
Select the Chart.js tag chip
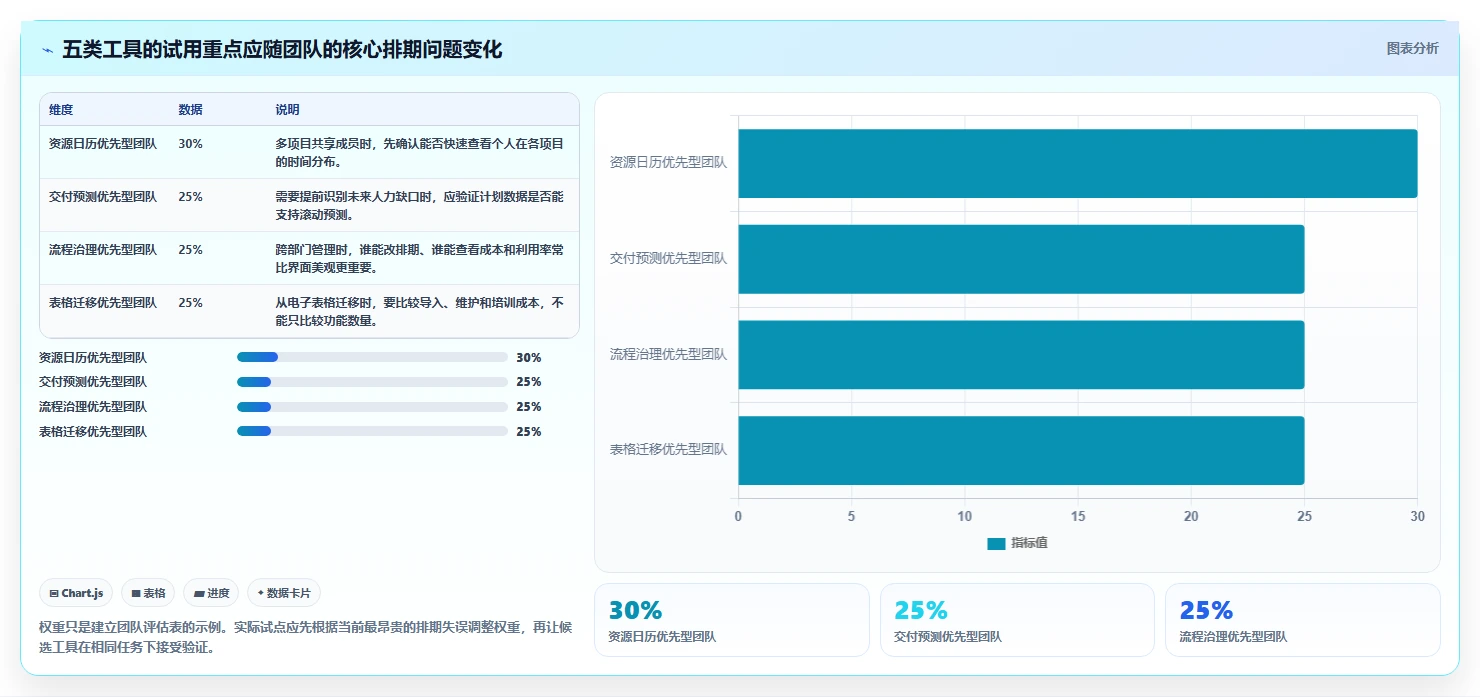76,593
